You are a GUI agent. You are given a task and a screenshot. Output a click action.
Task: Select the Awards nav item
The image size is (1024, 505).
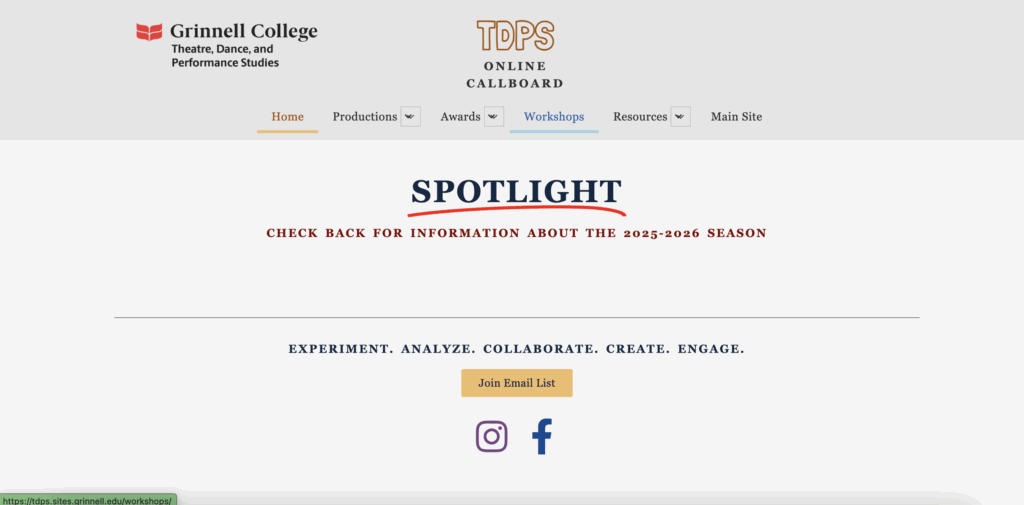[460, 117]
